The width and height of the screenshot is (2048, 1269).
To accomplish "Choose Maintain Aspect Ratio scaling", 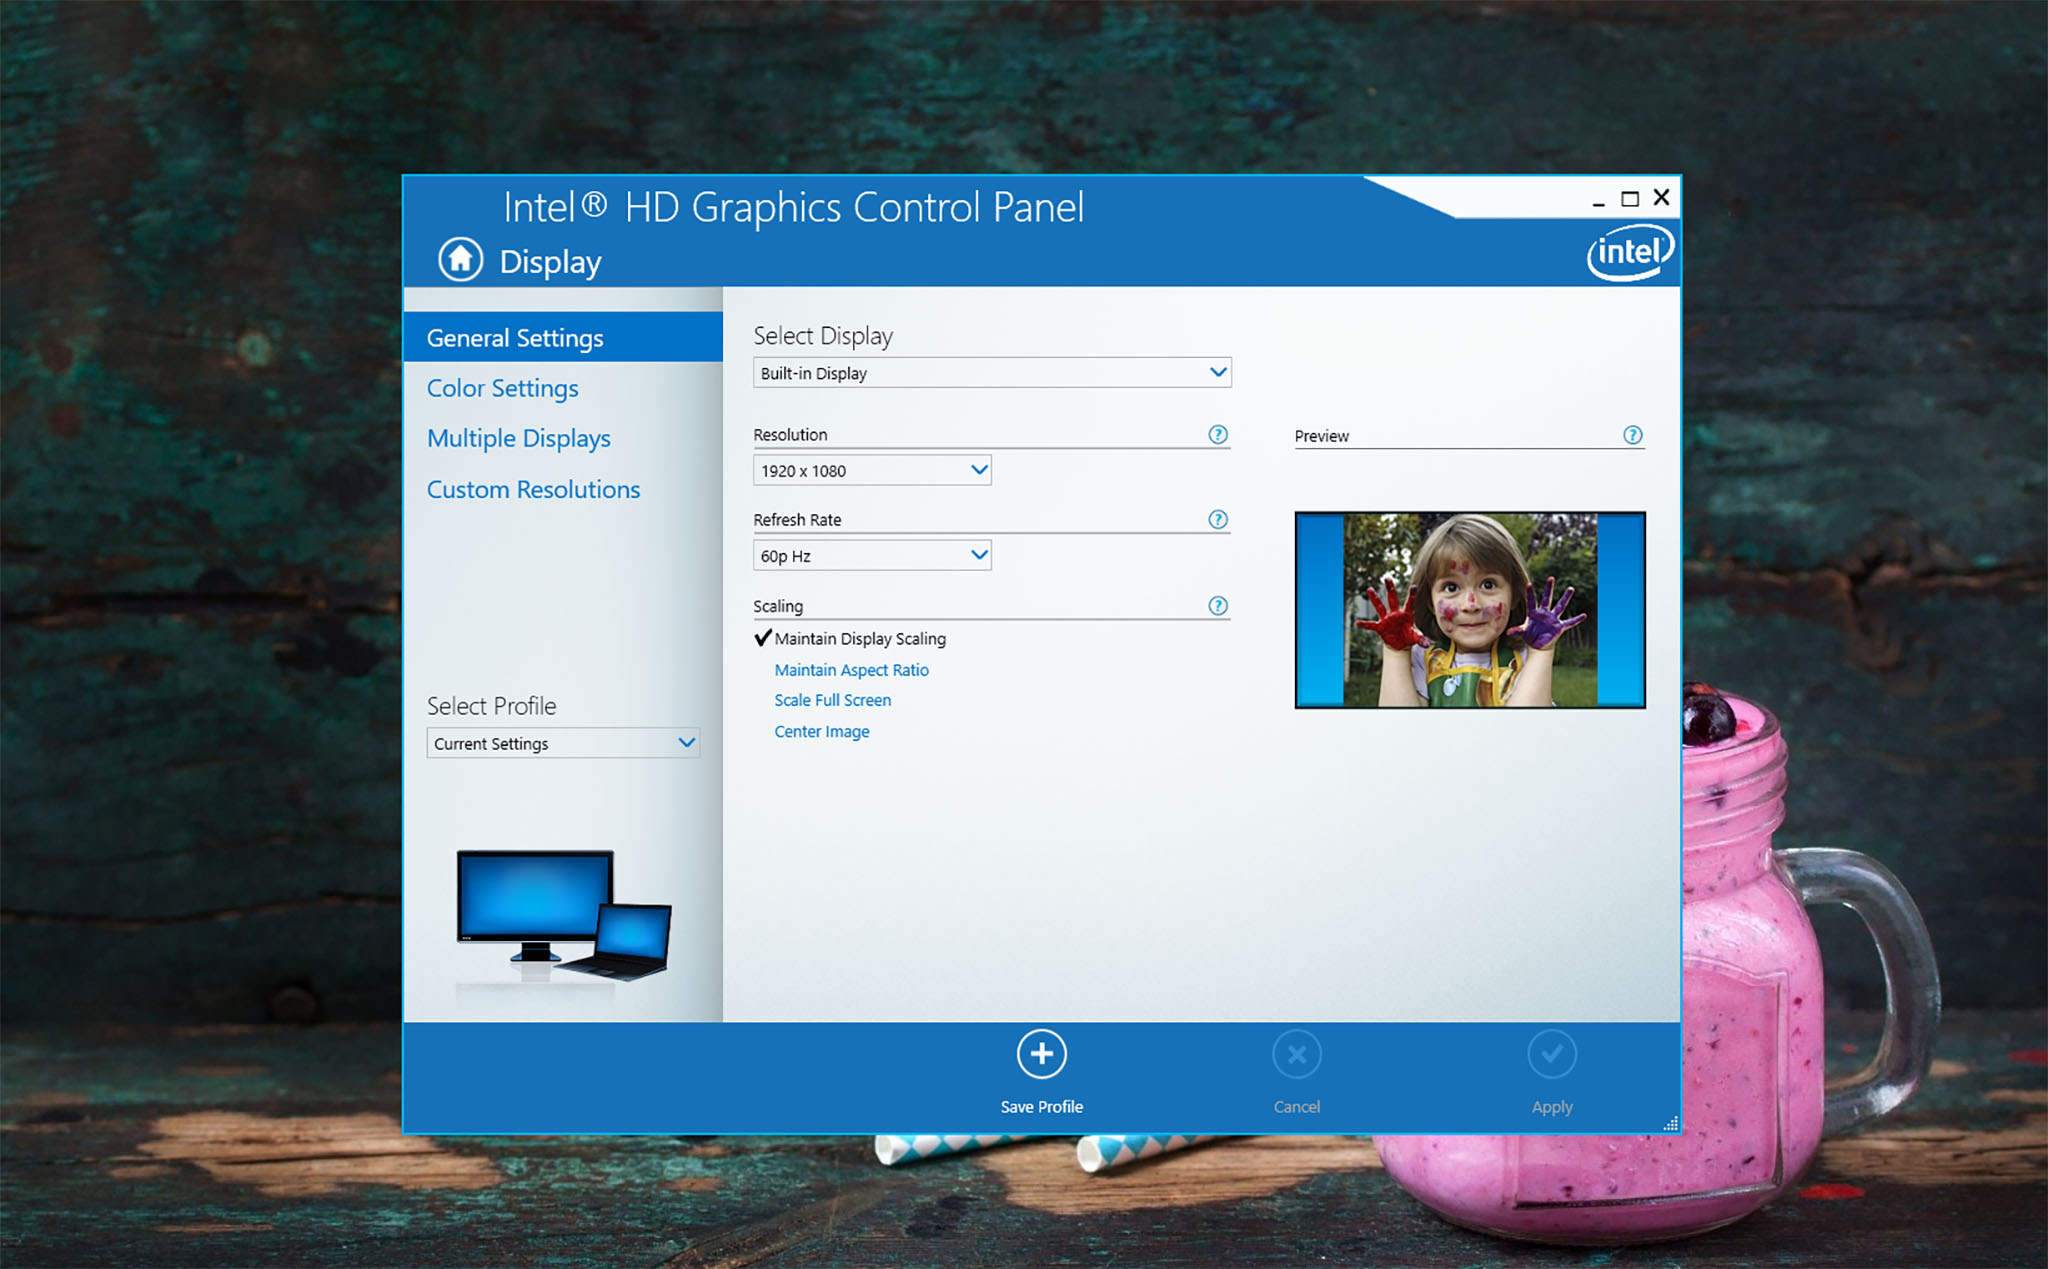I will coord(851,670).
